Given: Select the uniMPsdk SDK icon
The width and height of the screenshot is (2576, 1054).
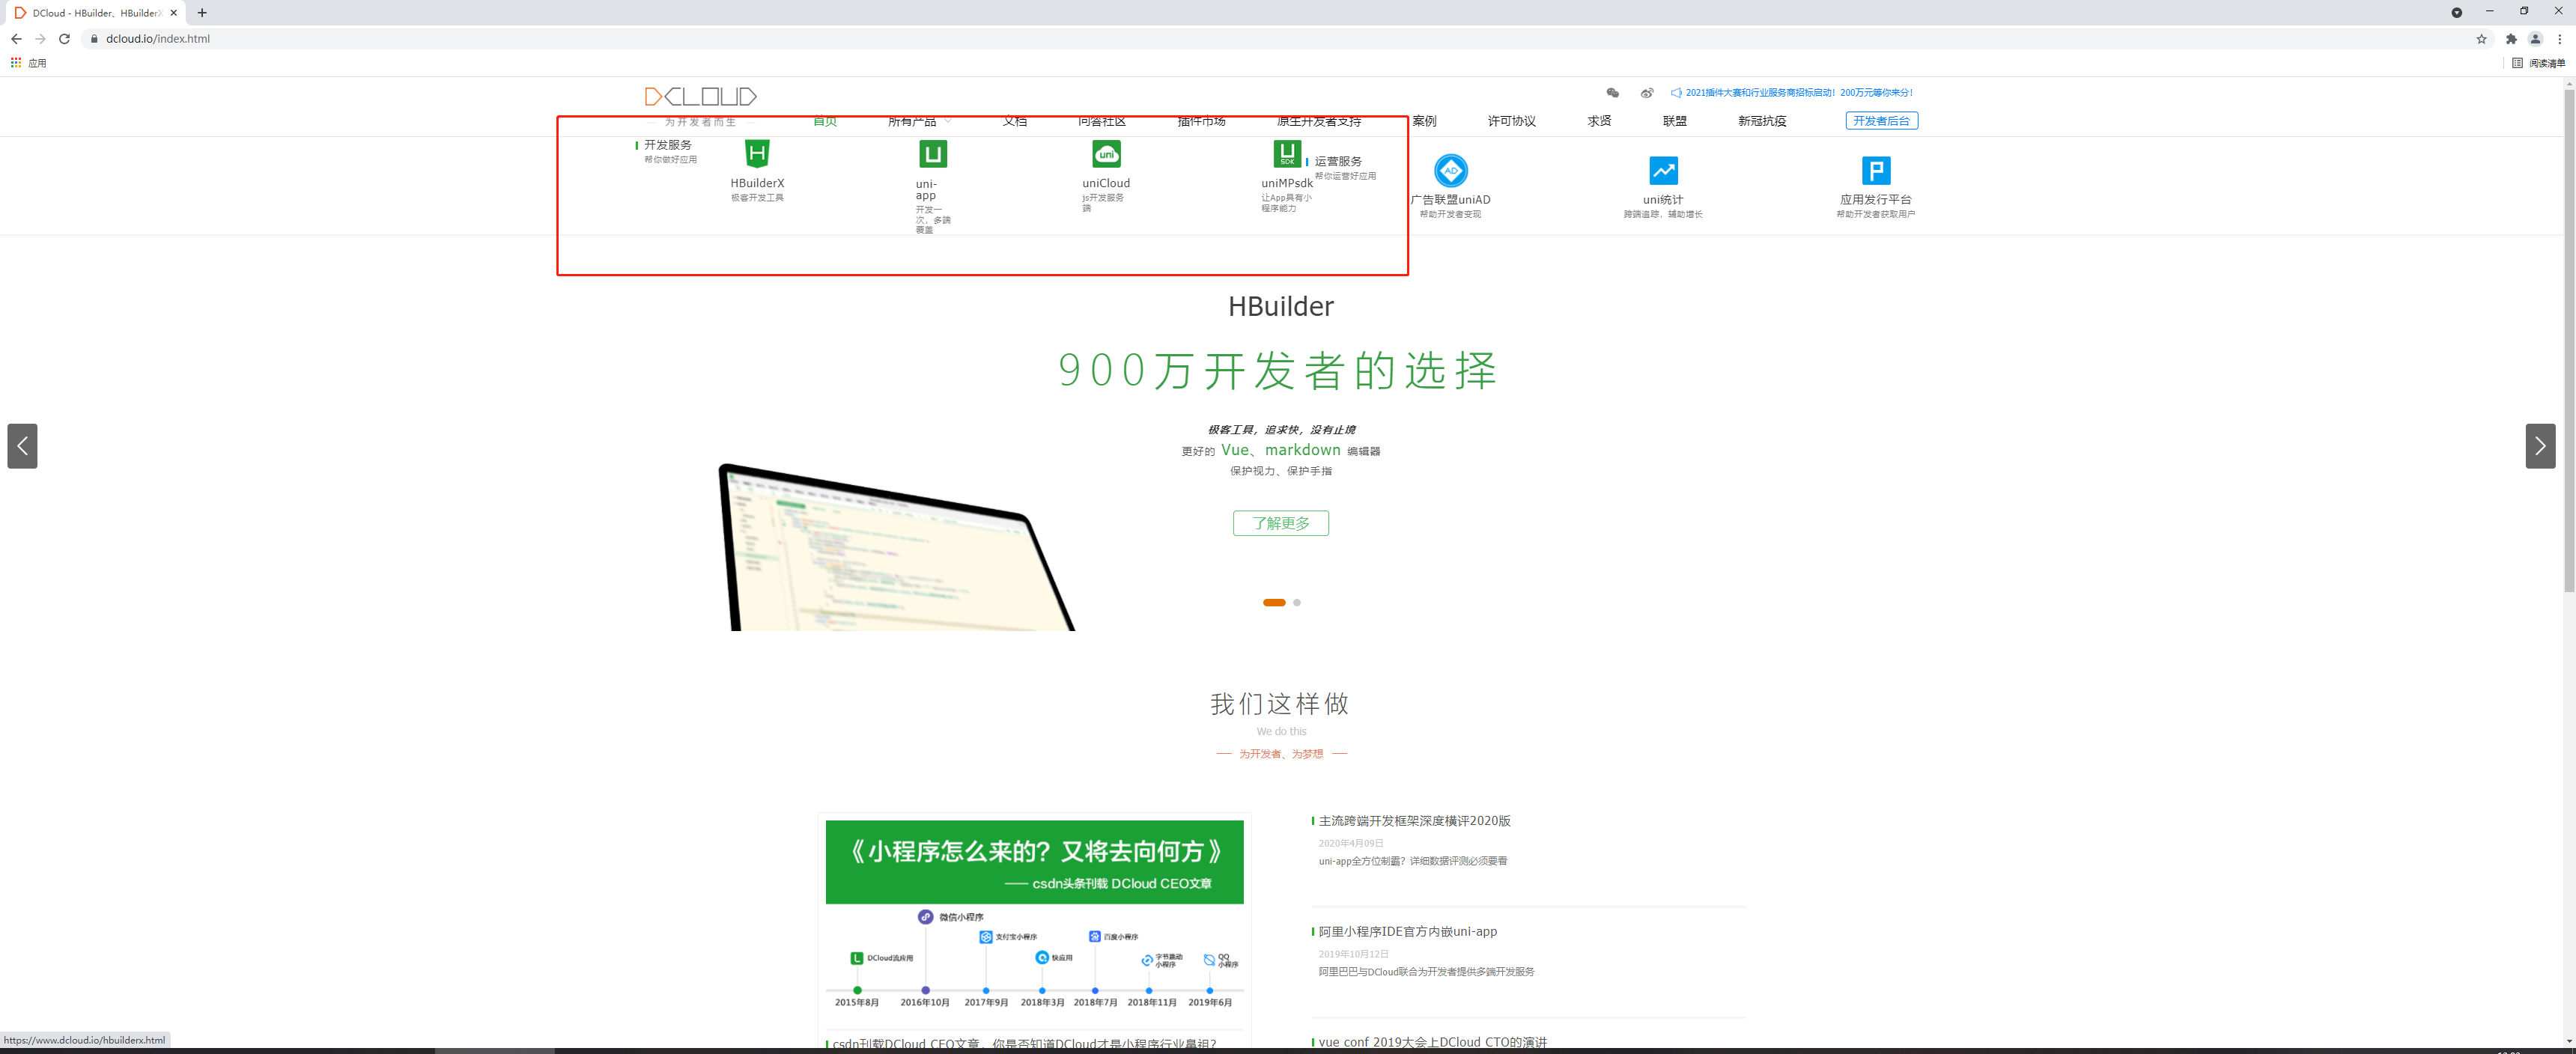Looking at the screenshot, I should pyautogui.click(x=1286, y=153).
